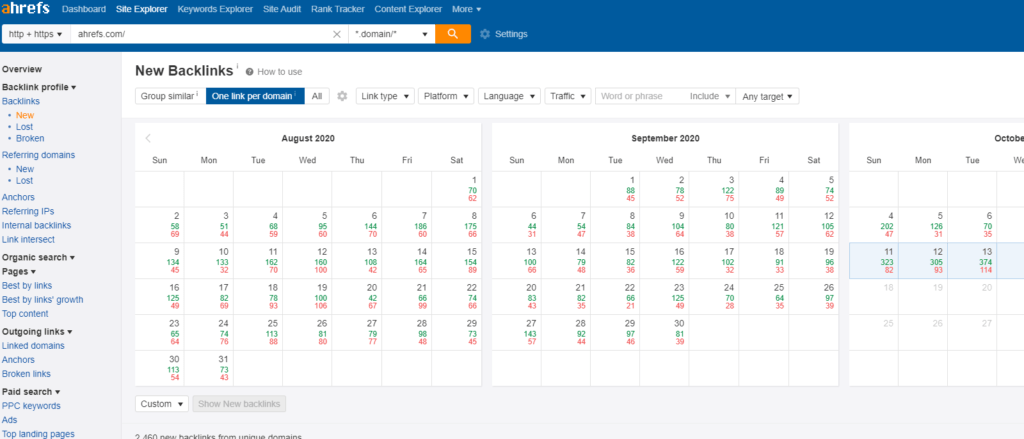Open the Any target dropdown

click(767, 96)
